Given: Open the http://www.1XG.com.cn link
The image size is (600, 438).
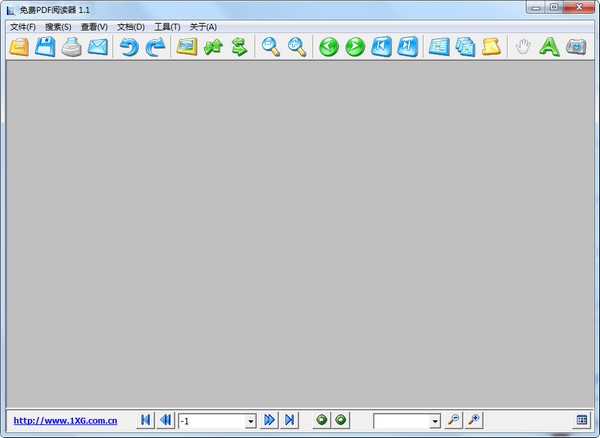Looking at the screenshot, I should 64,421.
